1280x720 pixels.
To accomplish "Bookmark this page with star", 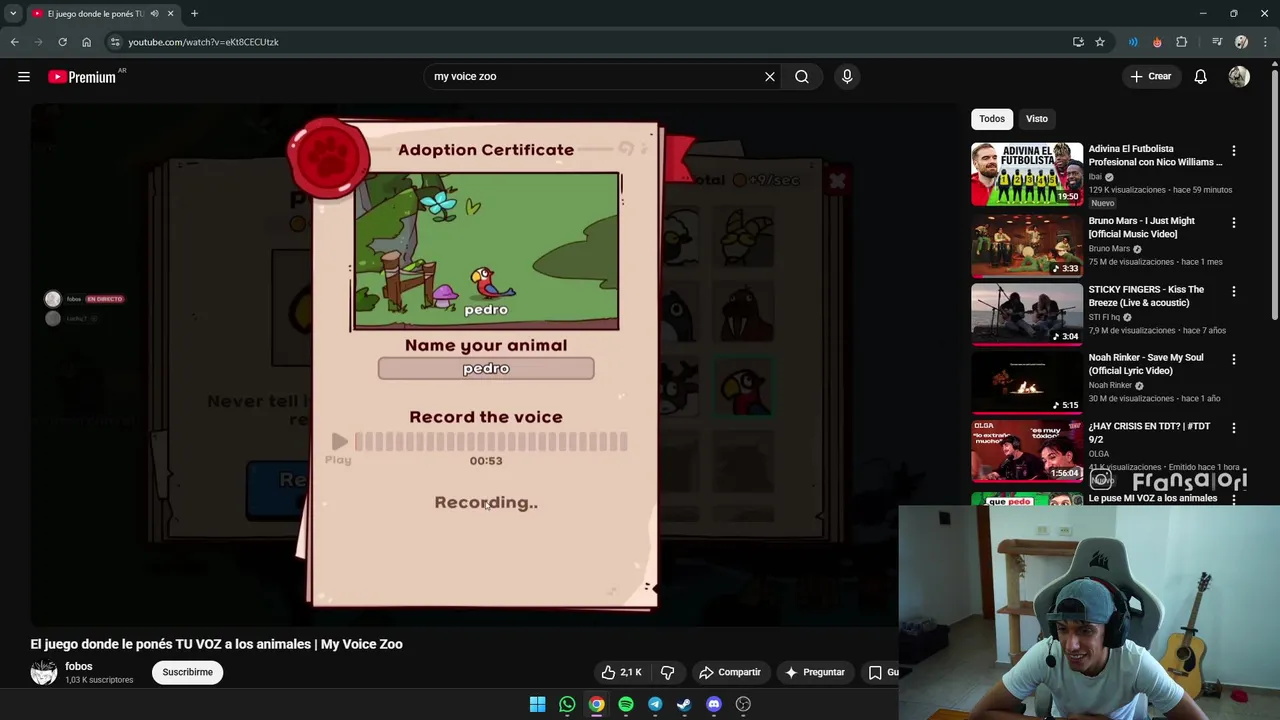I will 1100,42.
